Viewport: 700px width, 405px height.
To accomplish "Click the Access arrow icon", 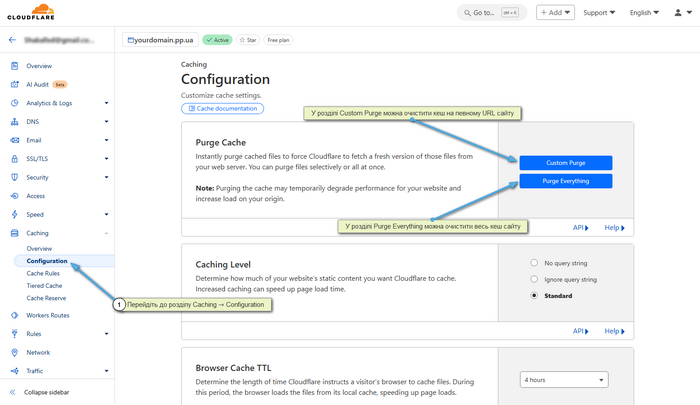I will 14,196.
